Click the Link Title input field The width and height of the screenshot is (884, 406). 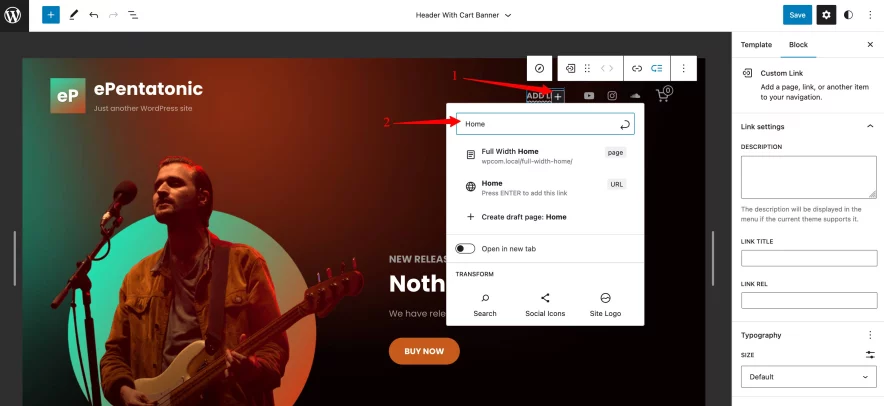(x=808, y=258)
